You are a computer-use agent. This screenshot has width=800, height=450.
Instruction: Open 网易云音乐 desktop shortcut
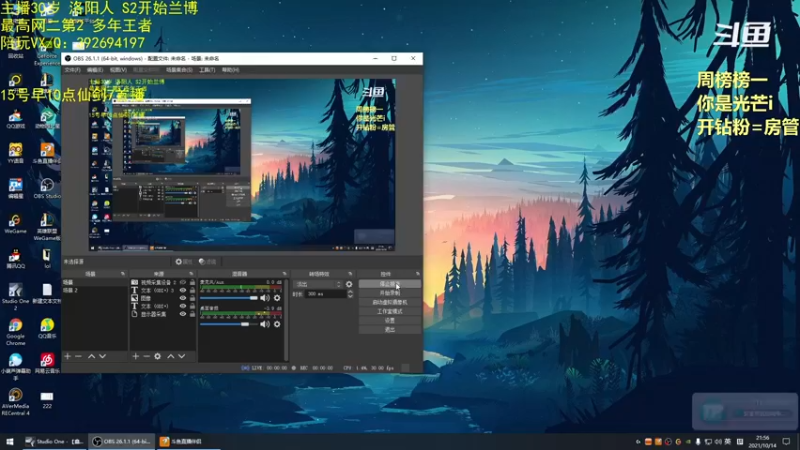point(47,364)
